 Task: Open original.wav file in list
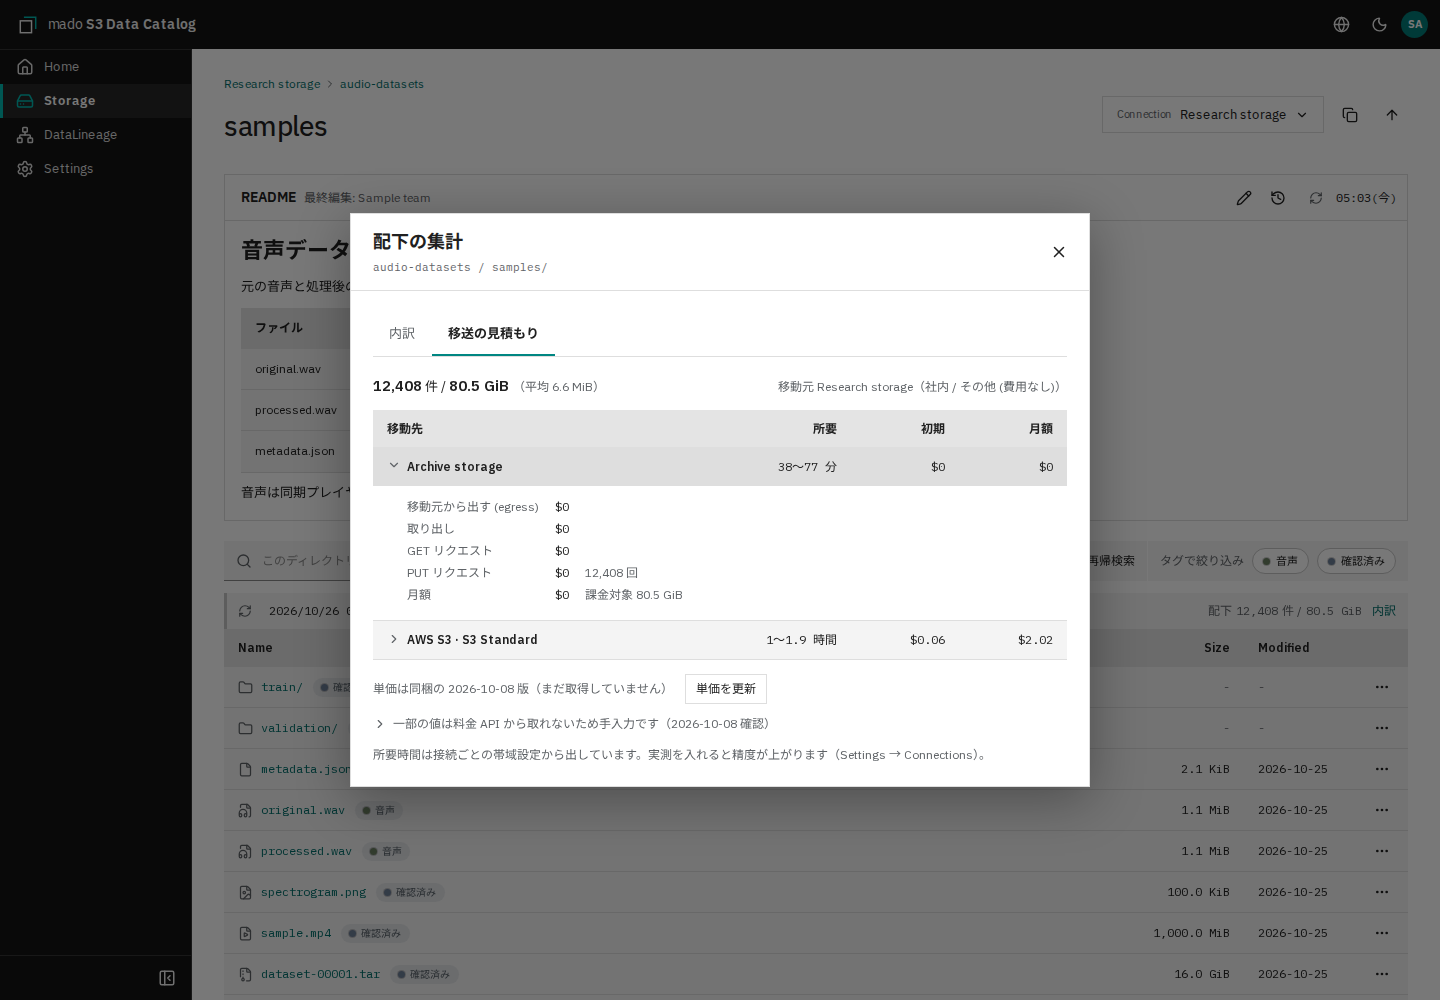303,811
